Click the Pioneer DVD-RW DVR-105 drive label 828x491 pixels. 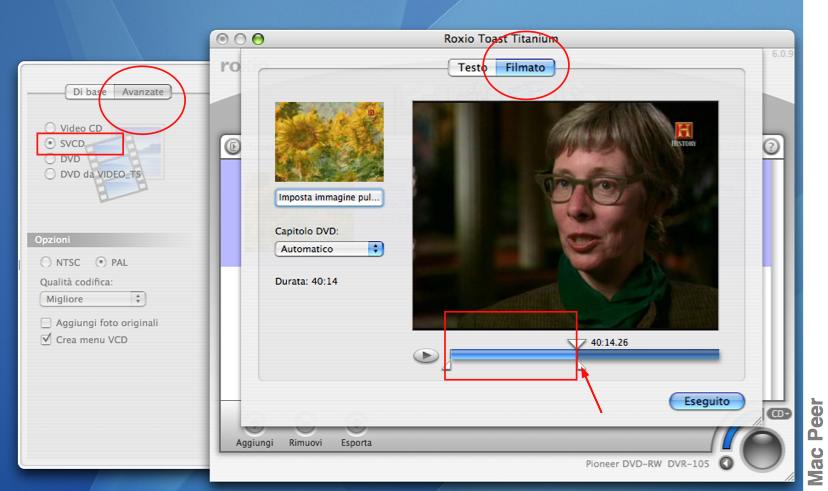click(647, 464)
